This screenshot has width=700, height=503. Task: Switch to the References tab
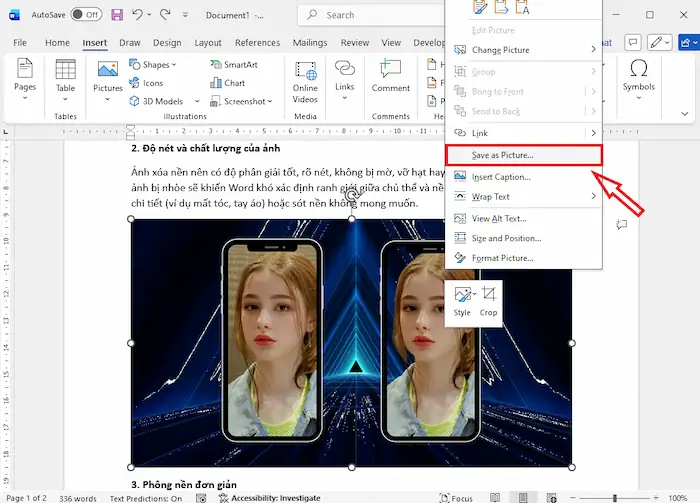(x=257, y=43)
